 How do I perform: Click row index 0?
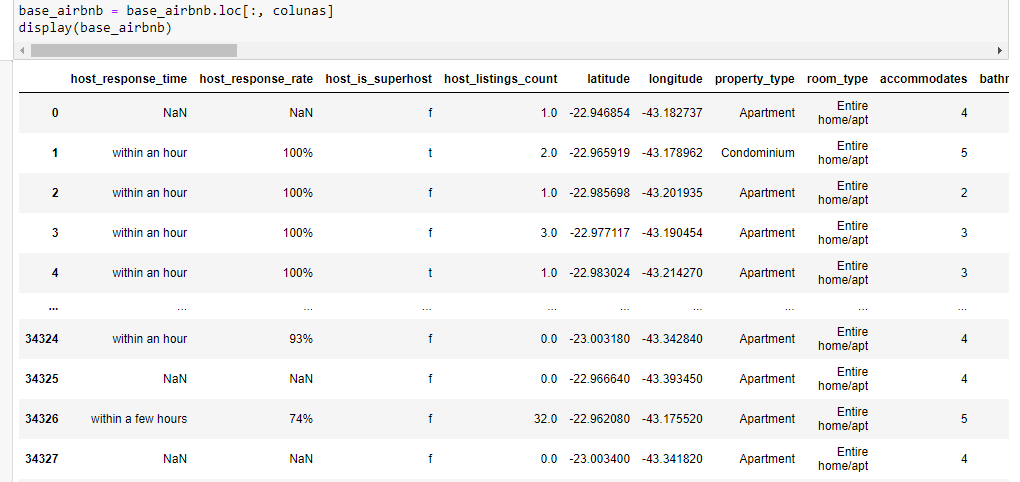(55, 113)
